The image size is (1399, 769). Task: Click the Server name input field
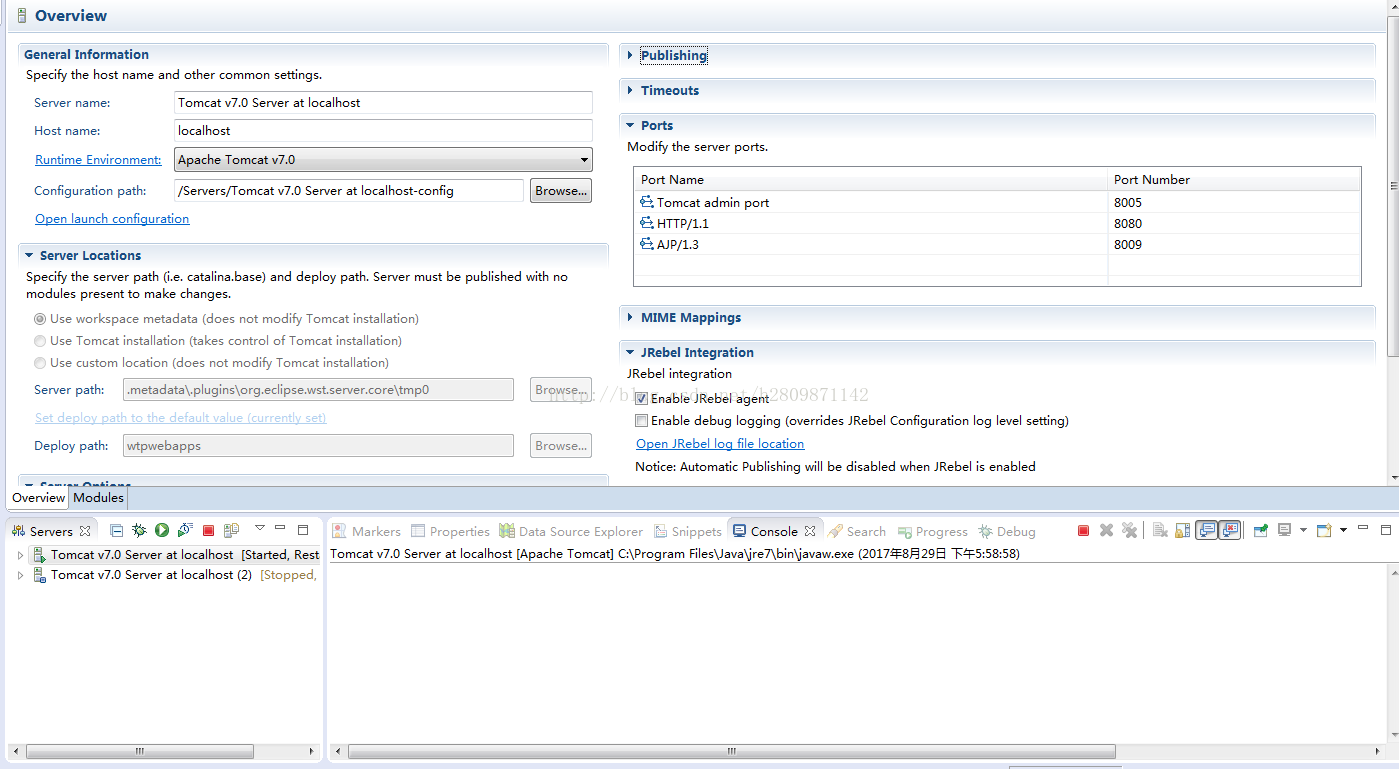(383, 102)
